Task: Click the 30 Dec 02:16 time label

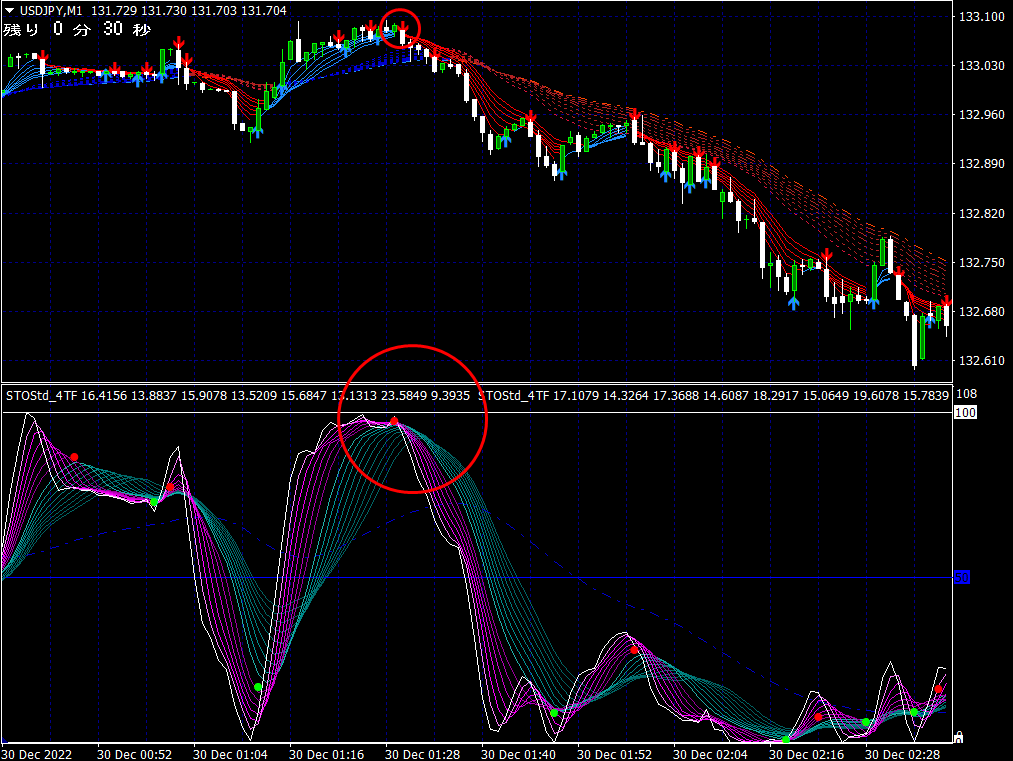Action: point(808,752)
